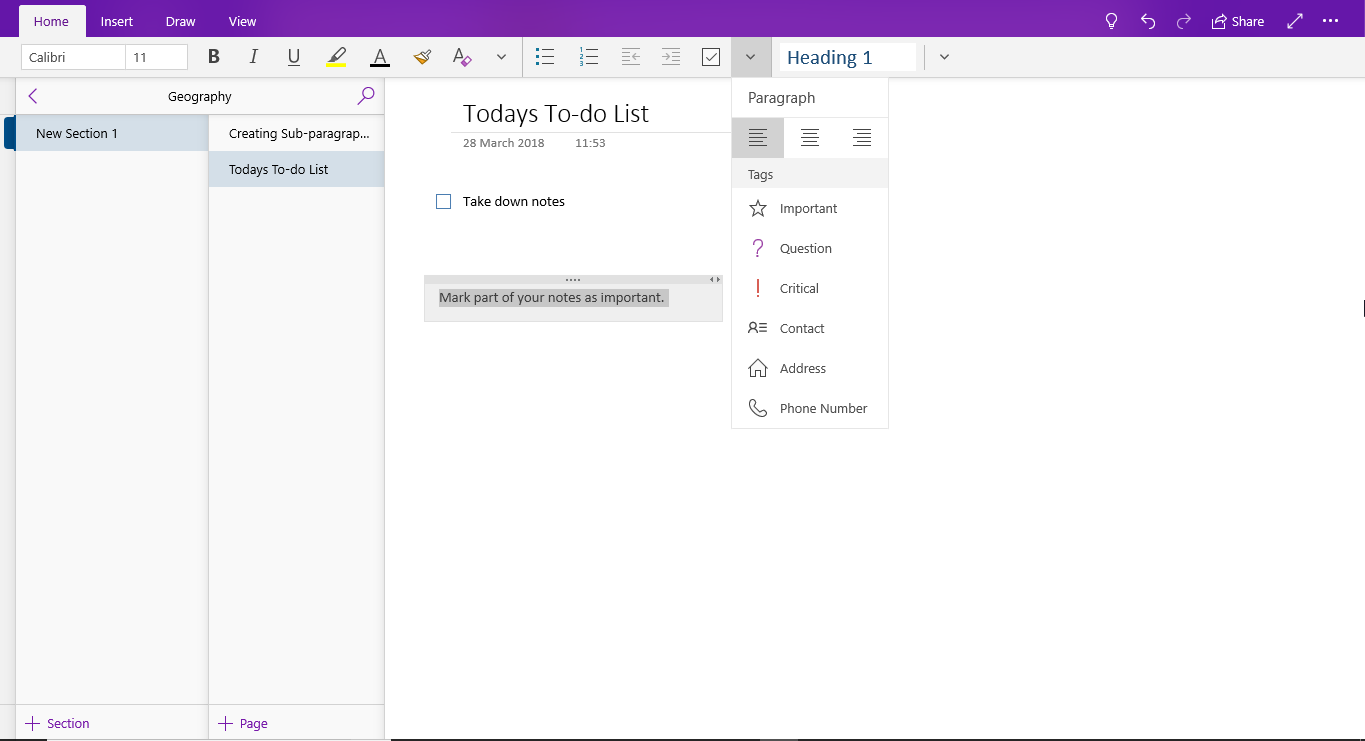Apply the Phone Number tag
1365x741 pixels.
(810, 408)
